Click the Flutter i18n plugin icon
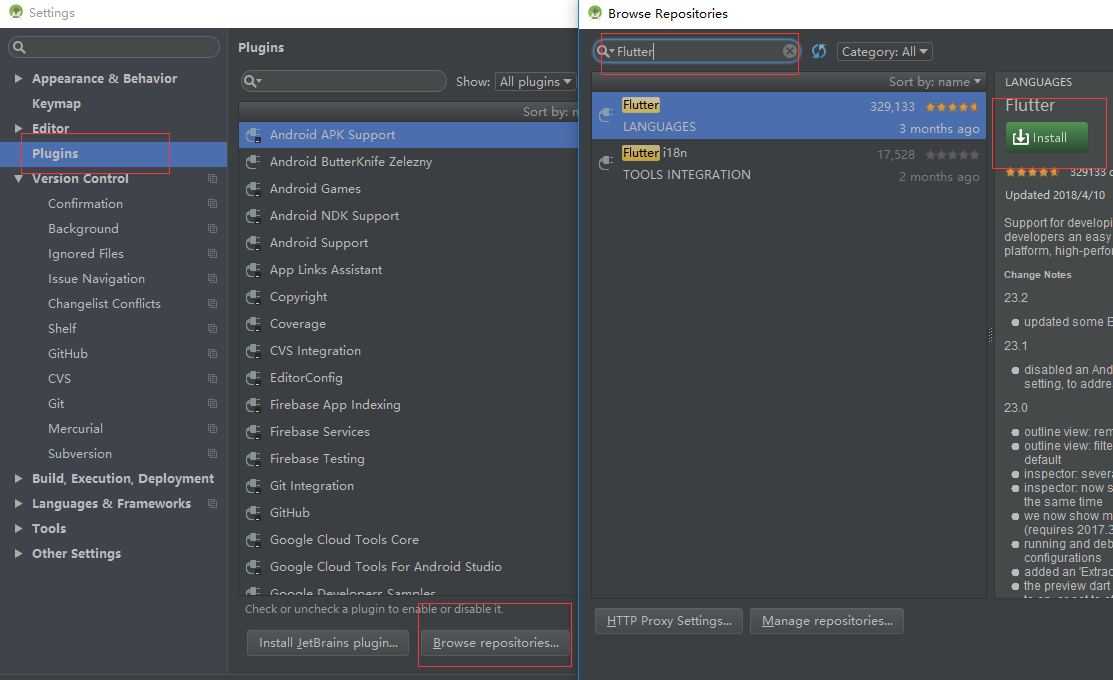The height and width of the screenshot is (680, 1113). point(606,163)
